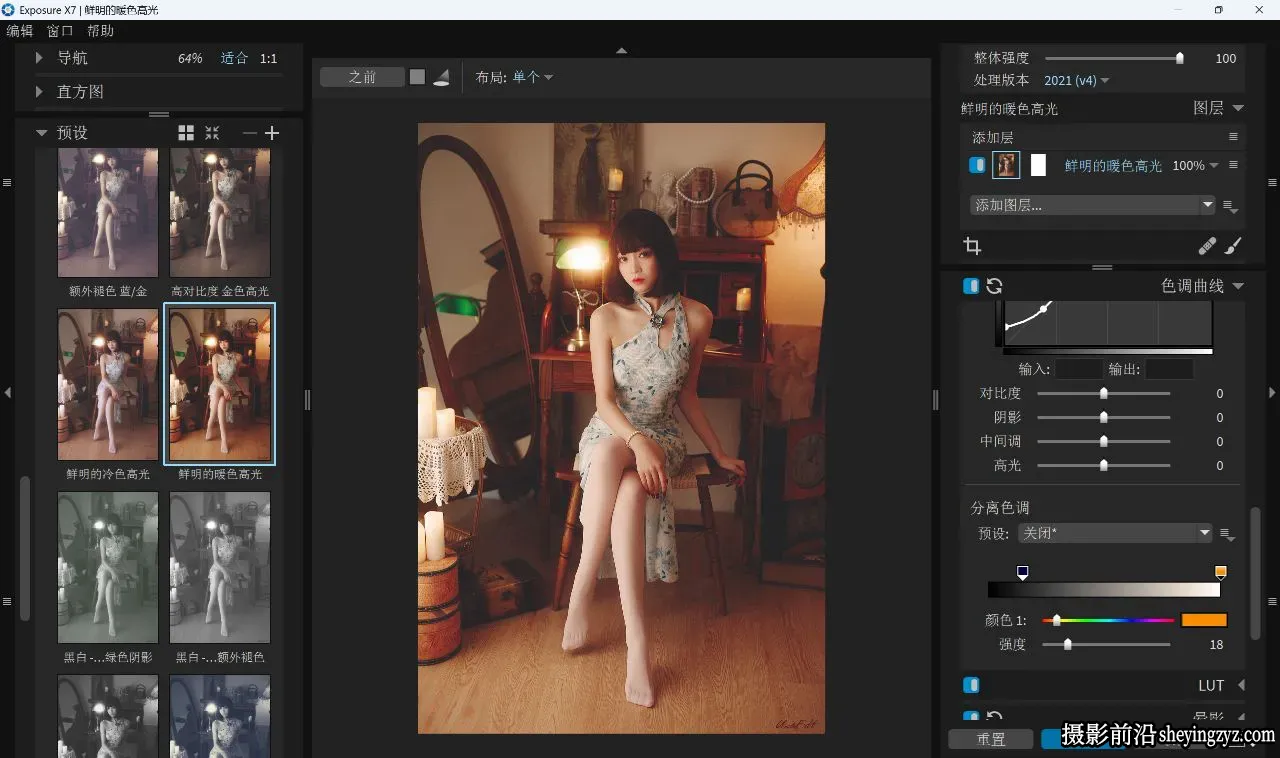Click the 之前 before button

[362, 77]
